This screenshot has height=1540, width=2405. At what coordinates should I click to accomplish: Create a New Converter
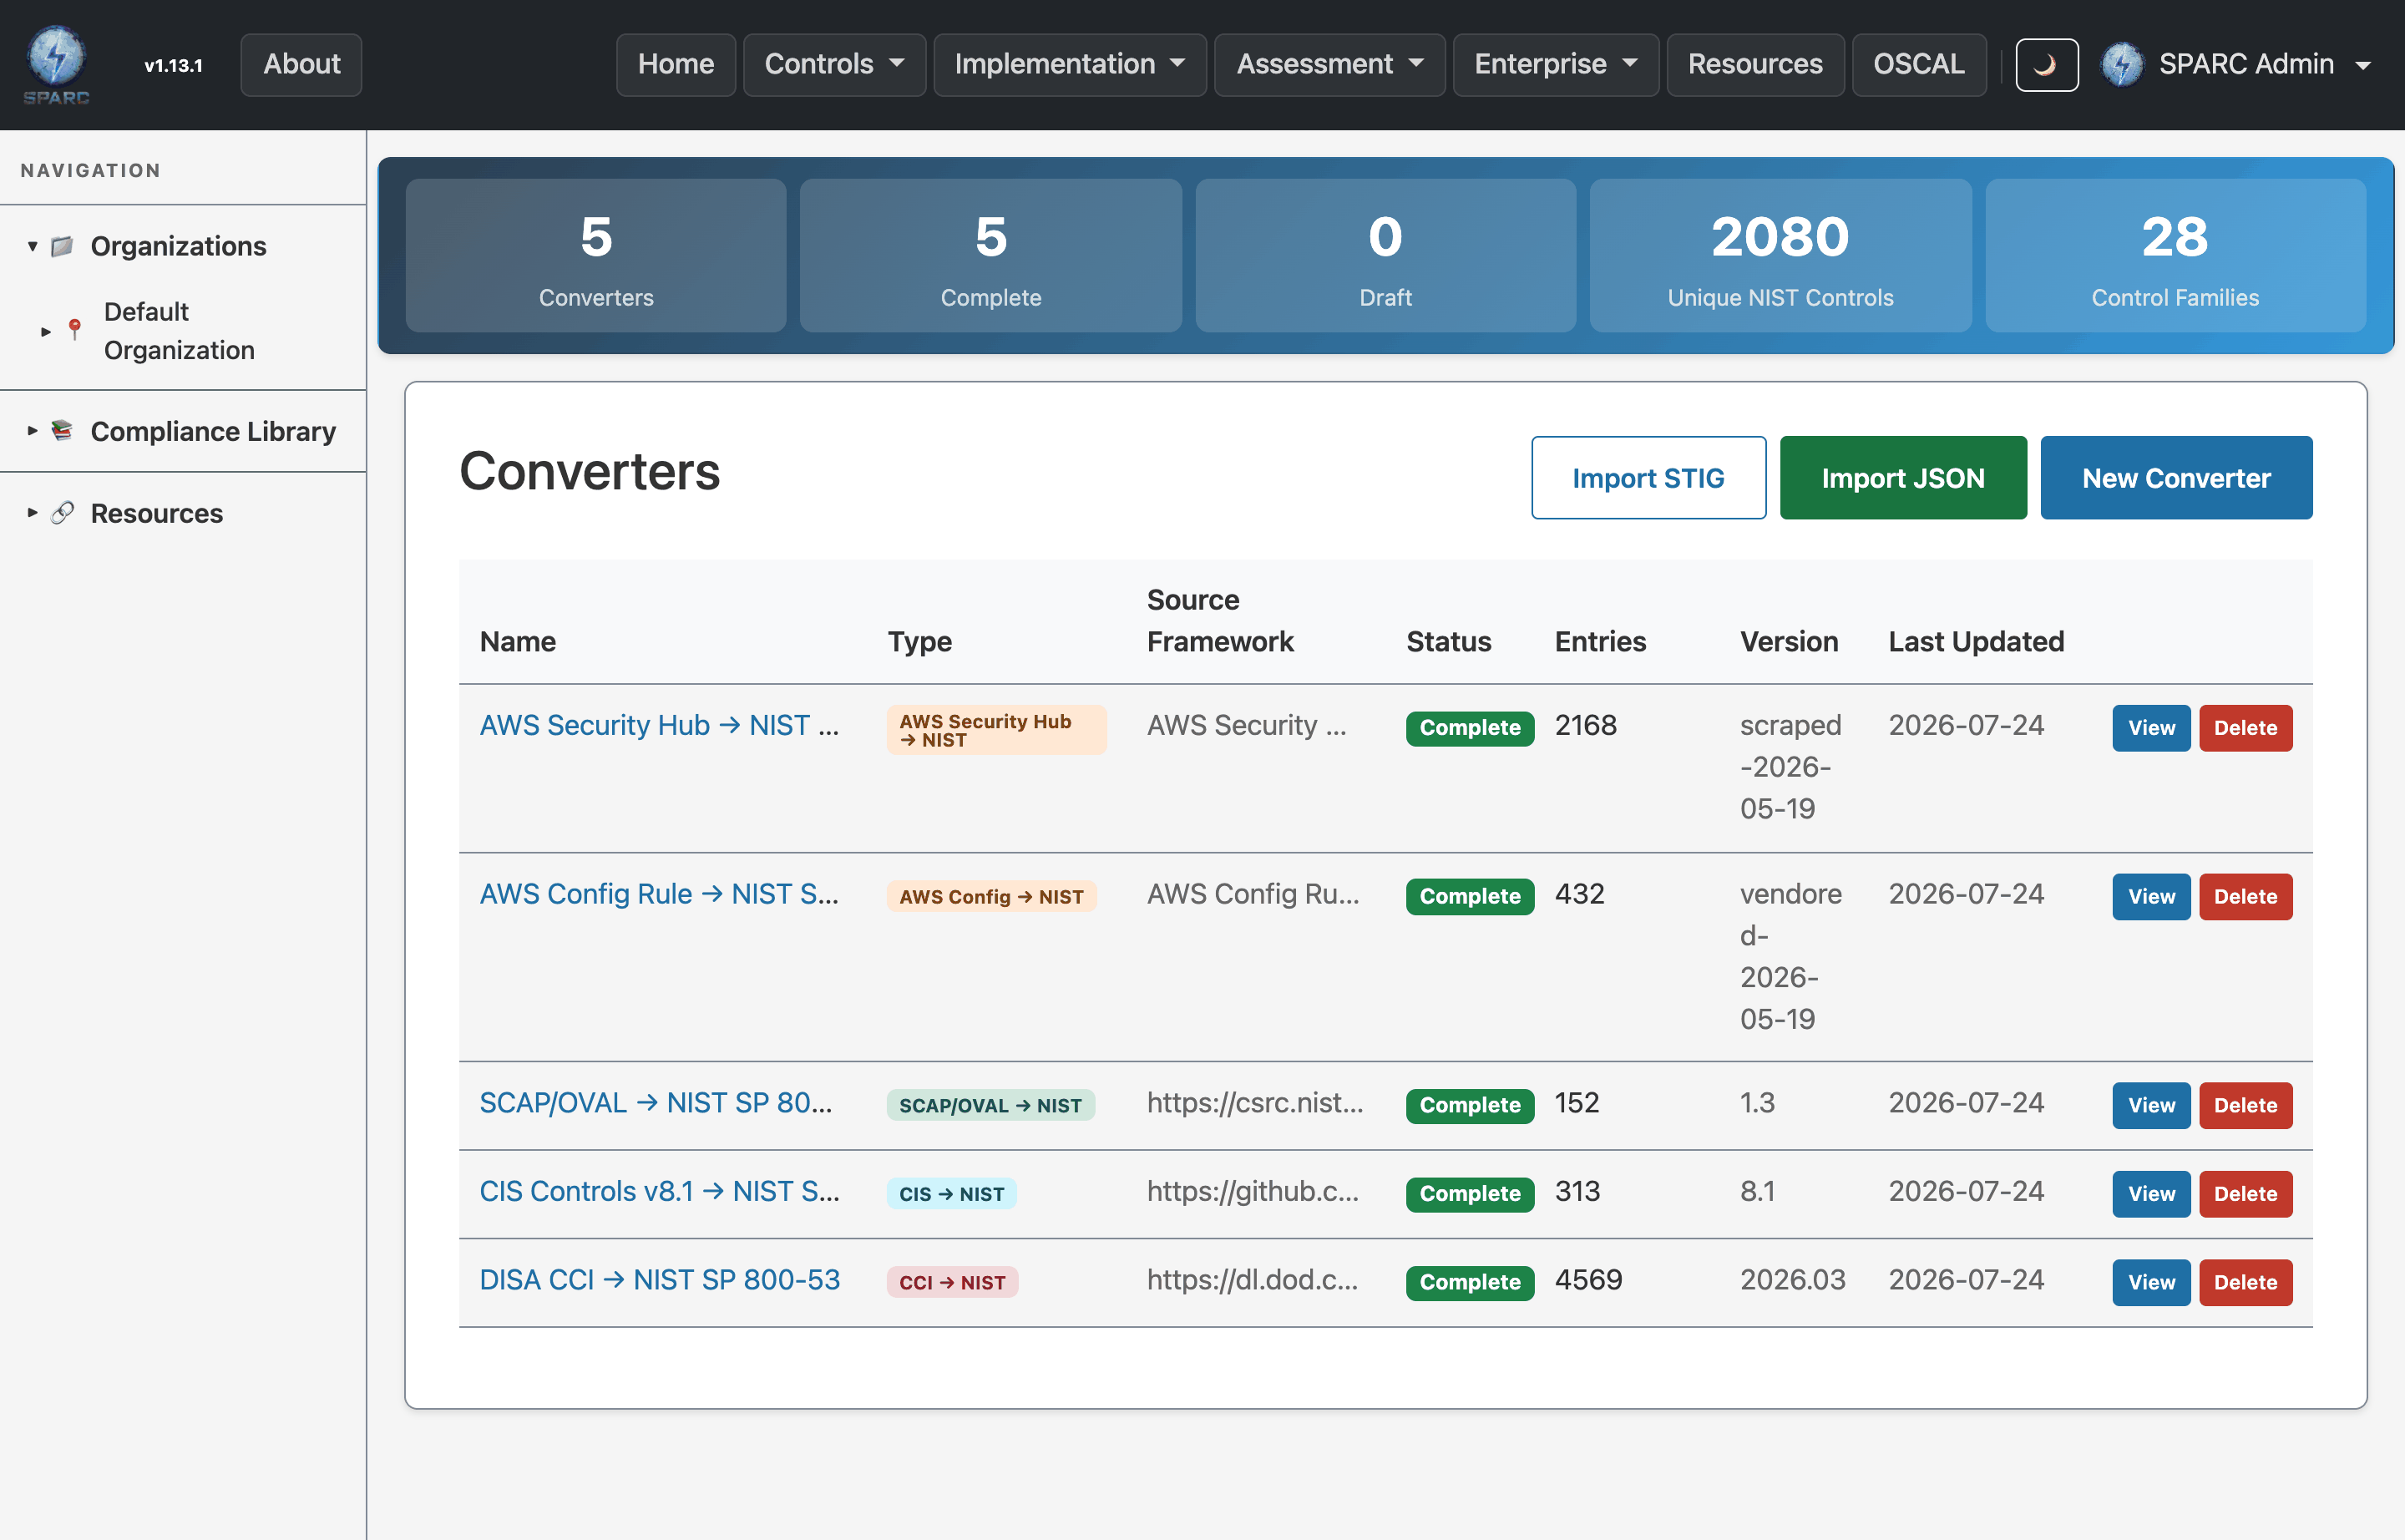(x=2176, y=477)
